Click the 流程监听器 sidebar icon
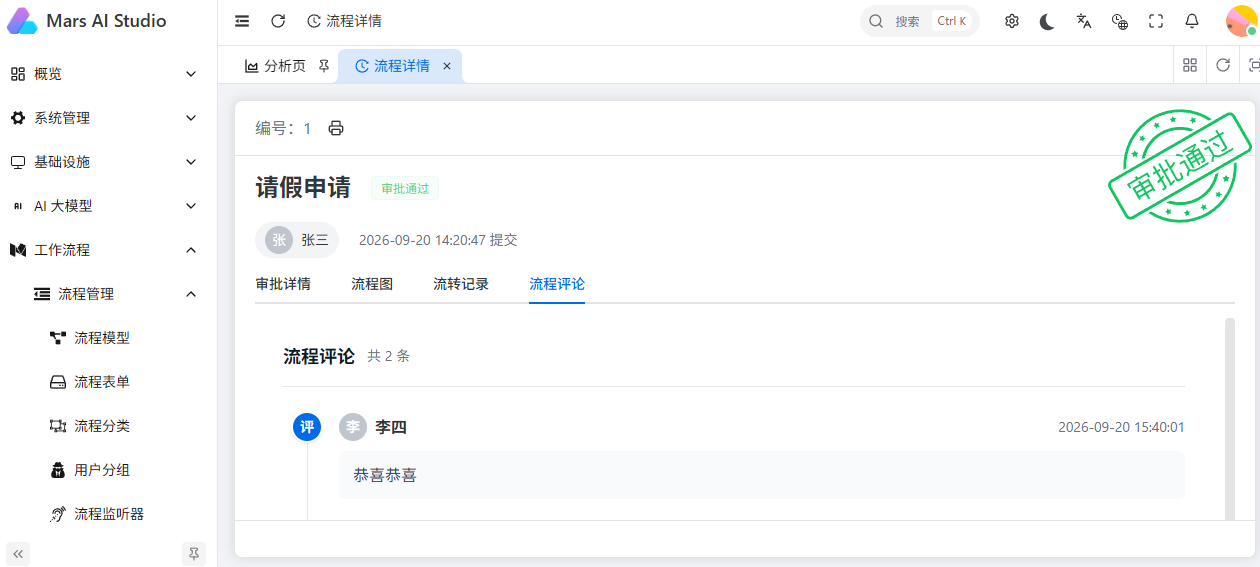The image size is (1260, 567). (58, 514)
